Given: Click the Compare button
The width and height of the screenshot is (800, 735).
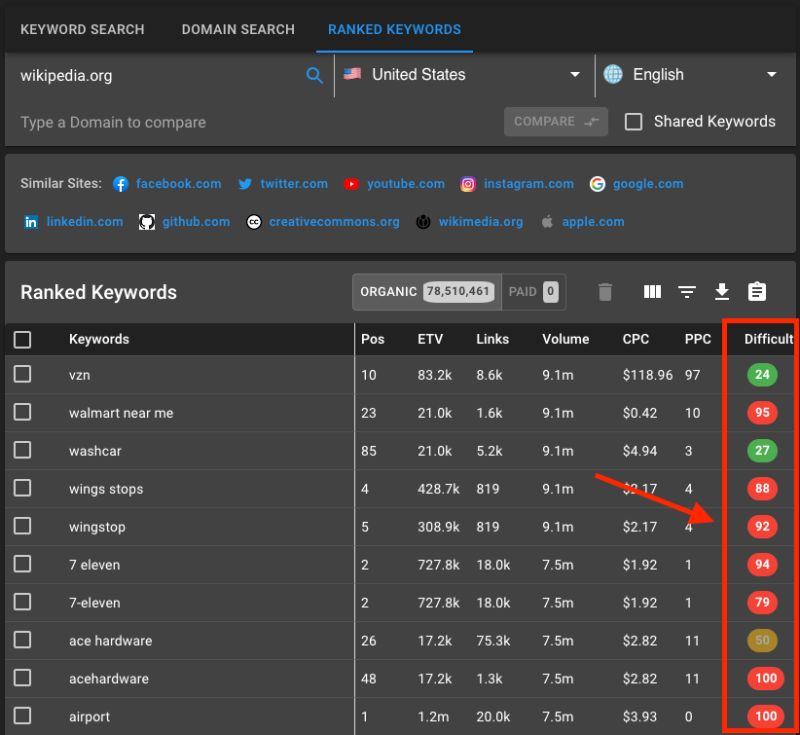Looking at the screenshot, I should tap(556, 121).
